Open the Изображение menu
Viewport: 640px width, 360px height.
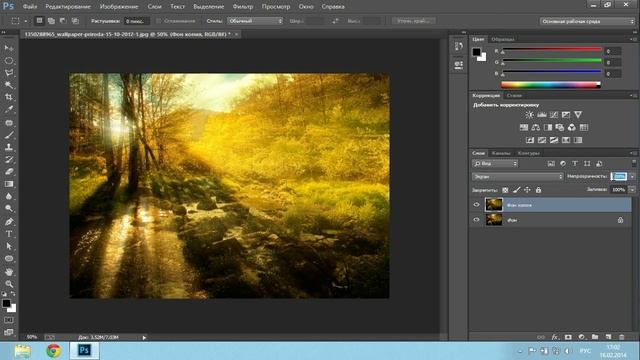point(119,7)
